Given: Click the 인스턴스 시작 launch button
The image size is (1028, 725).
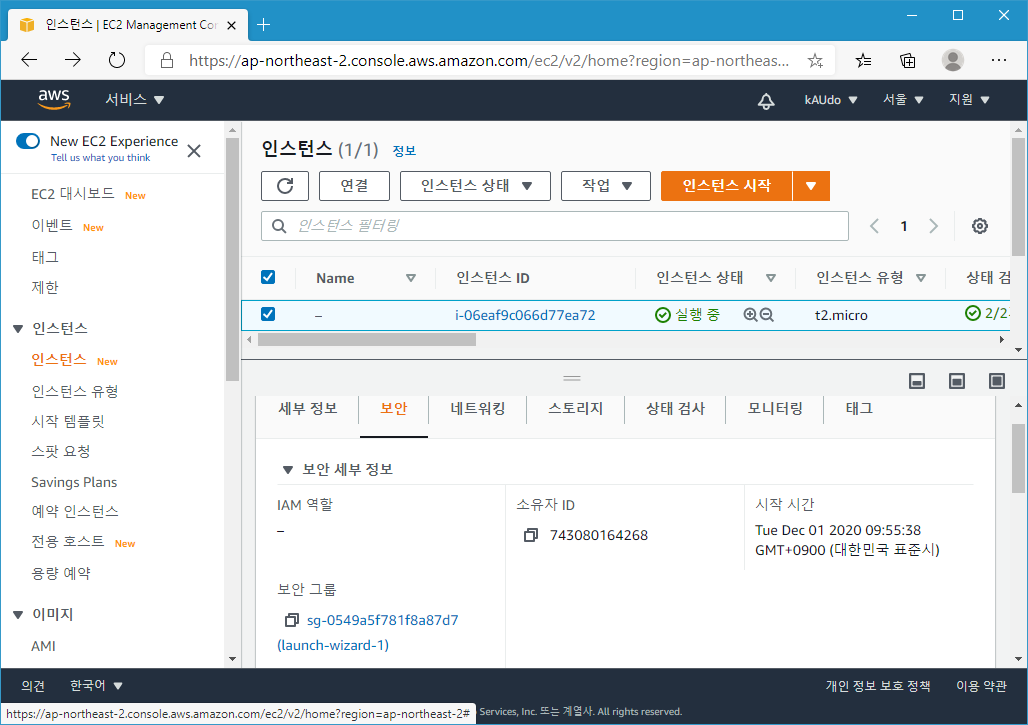Looking at the screenshot, I should coord(726,186).
